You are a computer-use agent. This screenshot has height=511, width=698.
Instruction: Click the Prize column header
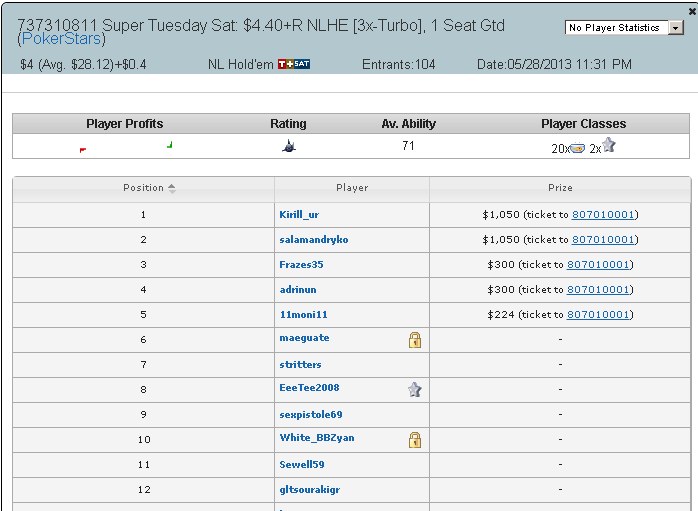pyautogui.click(x=560, y=188)
